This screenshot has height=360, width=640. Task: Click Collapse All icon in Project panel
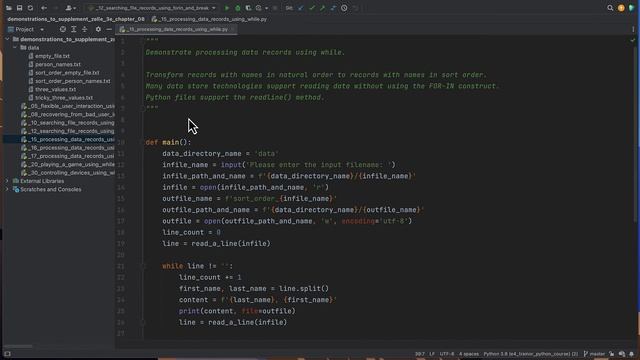(x=84, y=29)
